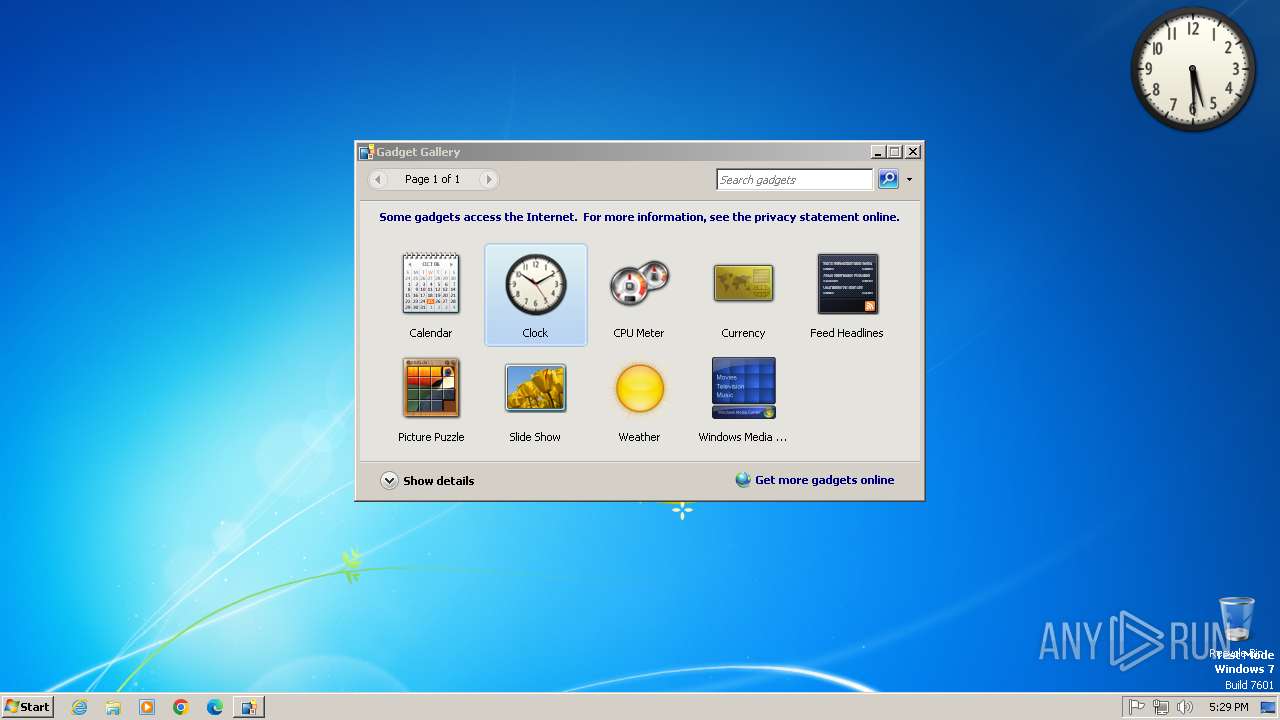Go to the previous gallery page
This screenshot has width=1280, height=720.
click(x=378, y=179)
